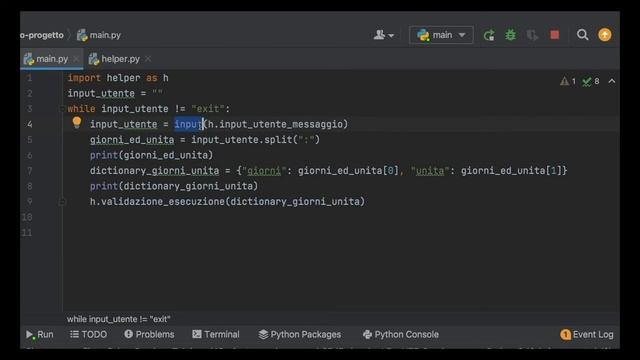Viewport: 640px width, 360px height.
Task: Click the 'import' keyword on line 1
Action: coord(84,78)
